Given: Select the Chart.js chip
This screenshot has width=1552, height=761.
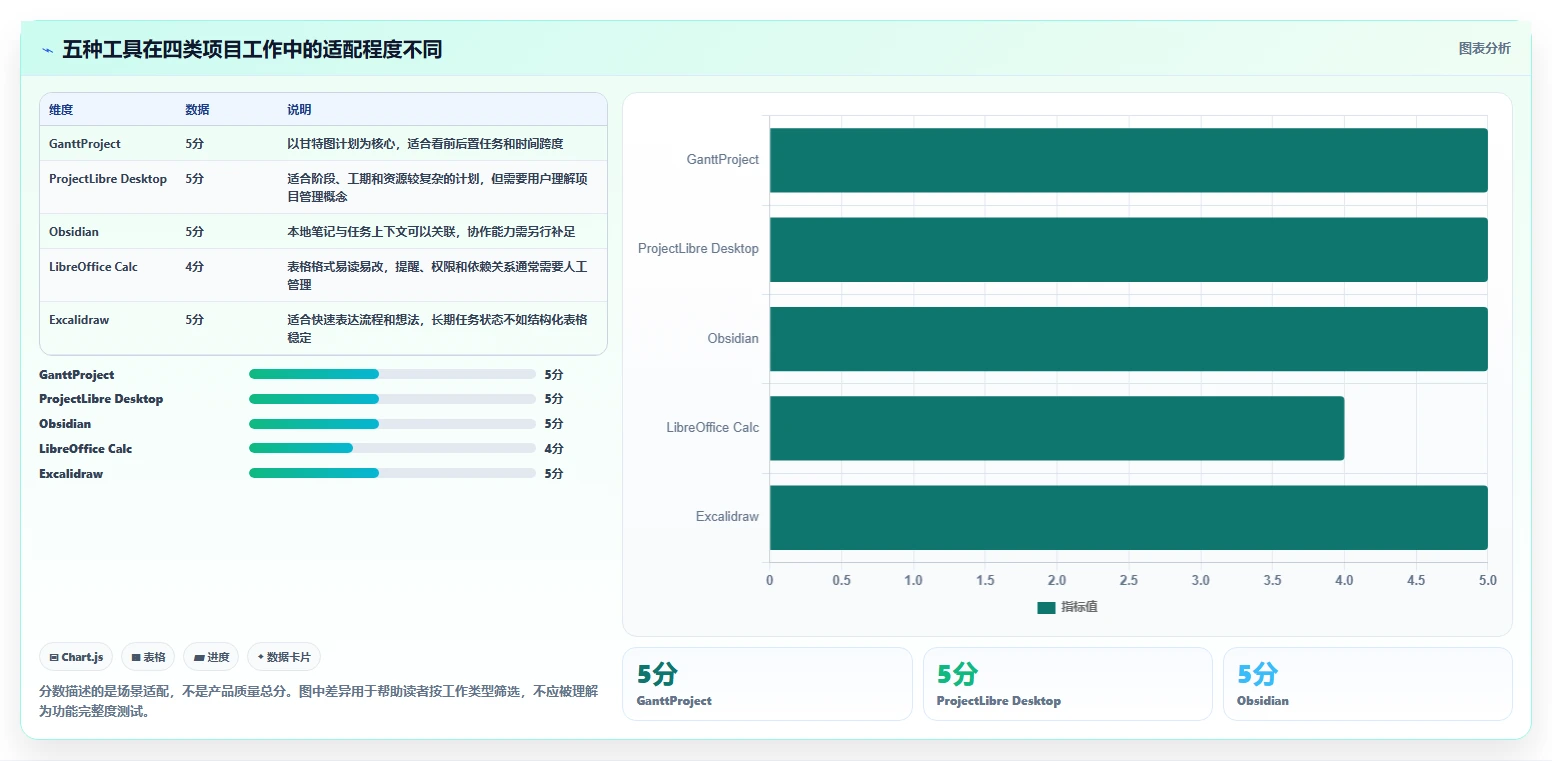Looking at the screenshot, I should [x=77, y=657].
